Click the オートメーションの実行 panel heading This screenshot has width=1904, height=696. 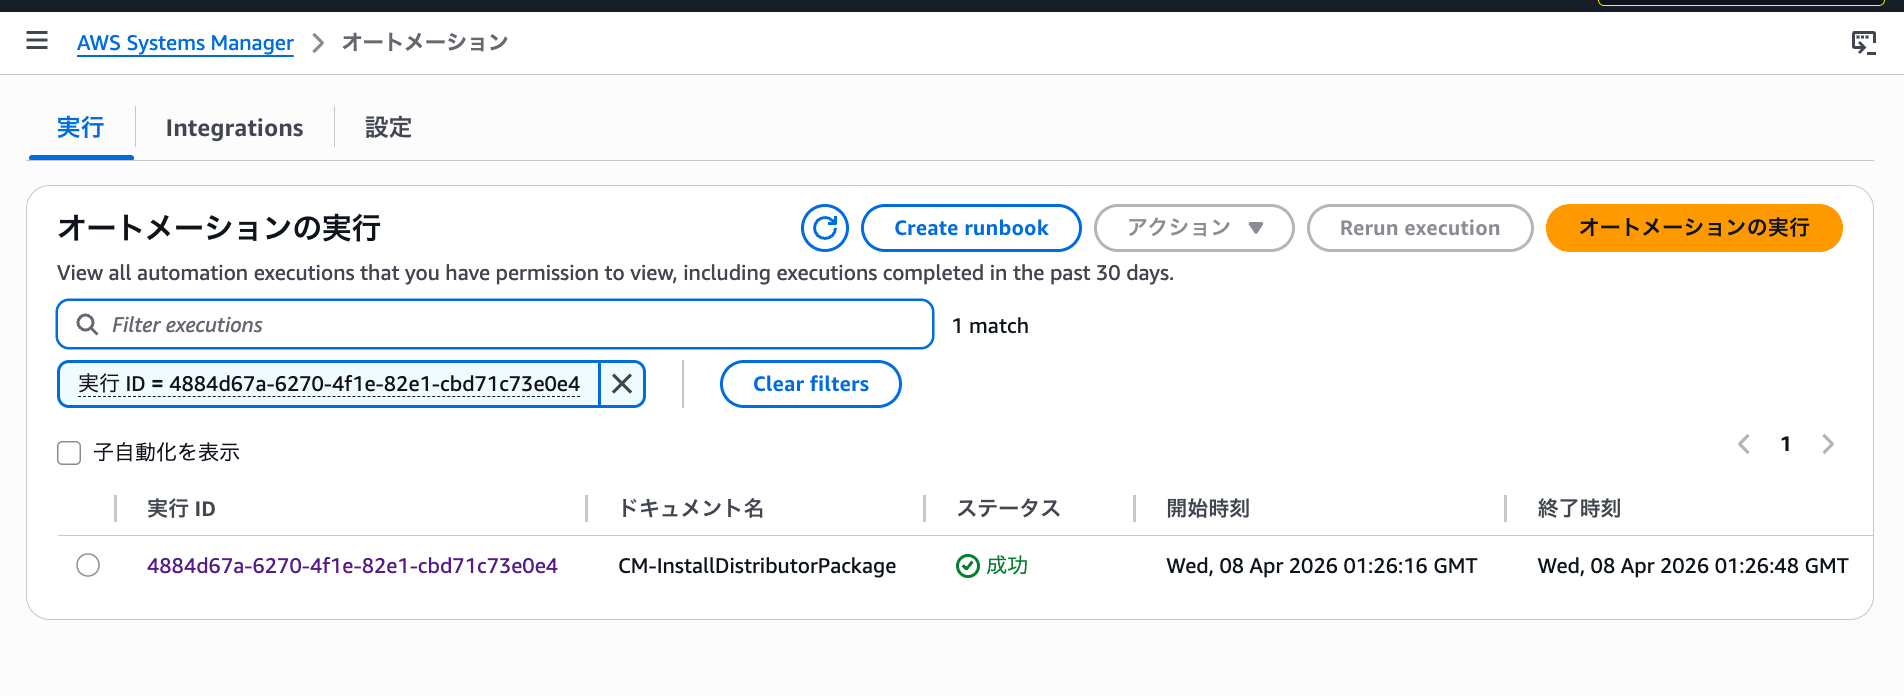coord(219,228)
